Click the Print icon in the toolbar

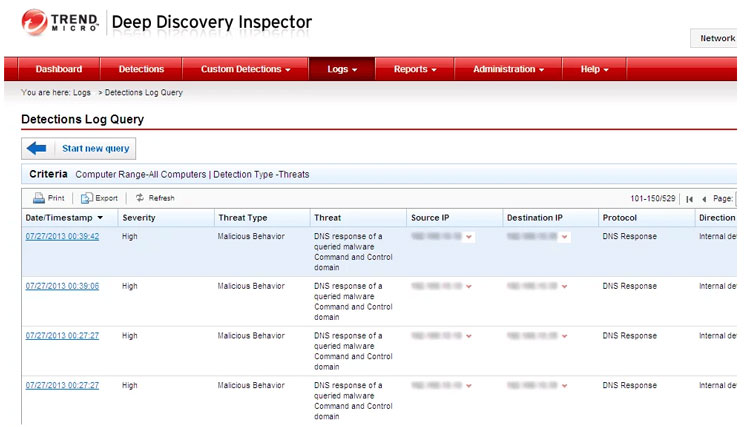[x=38, y=198]
